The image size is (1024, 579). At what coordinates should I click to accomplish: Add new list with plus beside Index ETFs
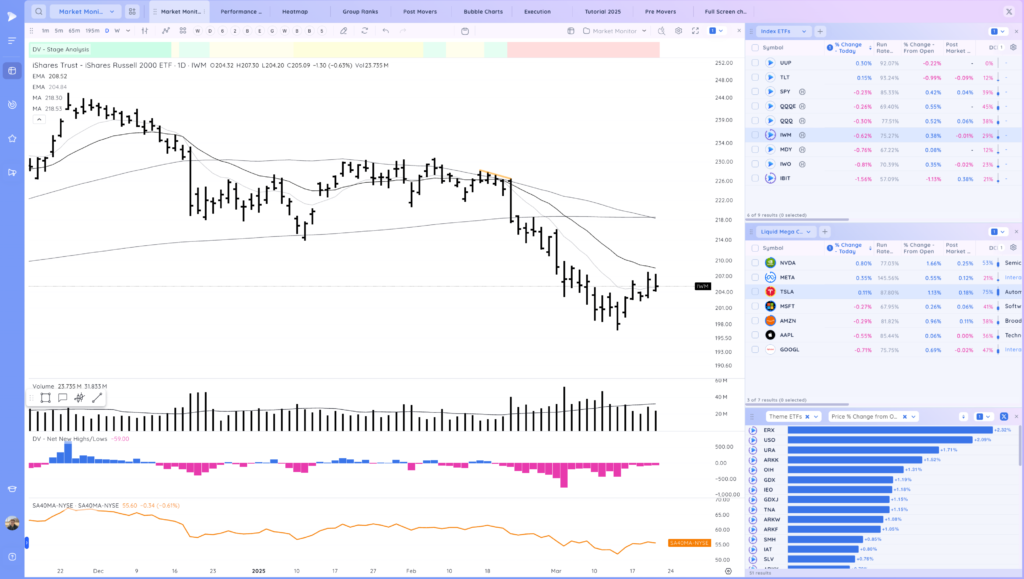(820, 31)
